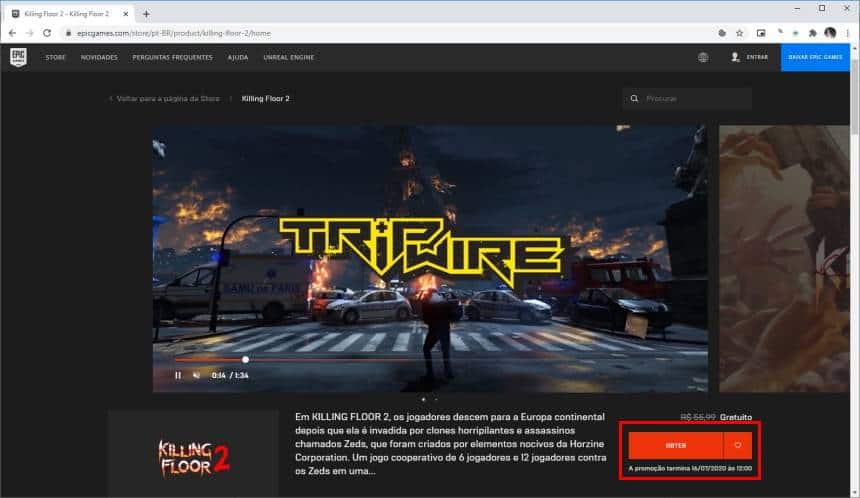Reload the page
Screen dimensions: 860x498
(47, 33)
